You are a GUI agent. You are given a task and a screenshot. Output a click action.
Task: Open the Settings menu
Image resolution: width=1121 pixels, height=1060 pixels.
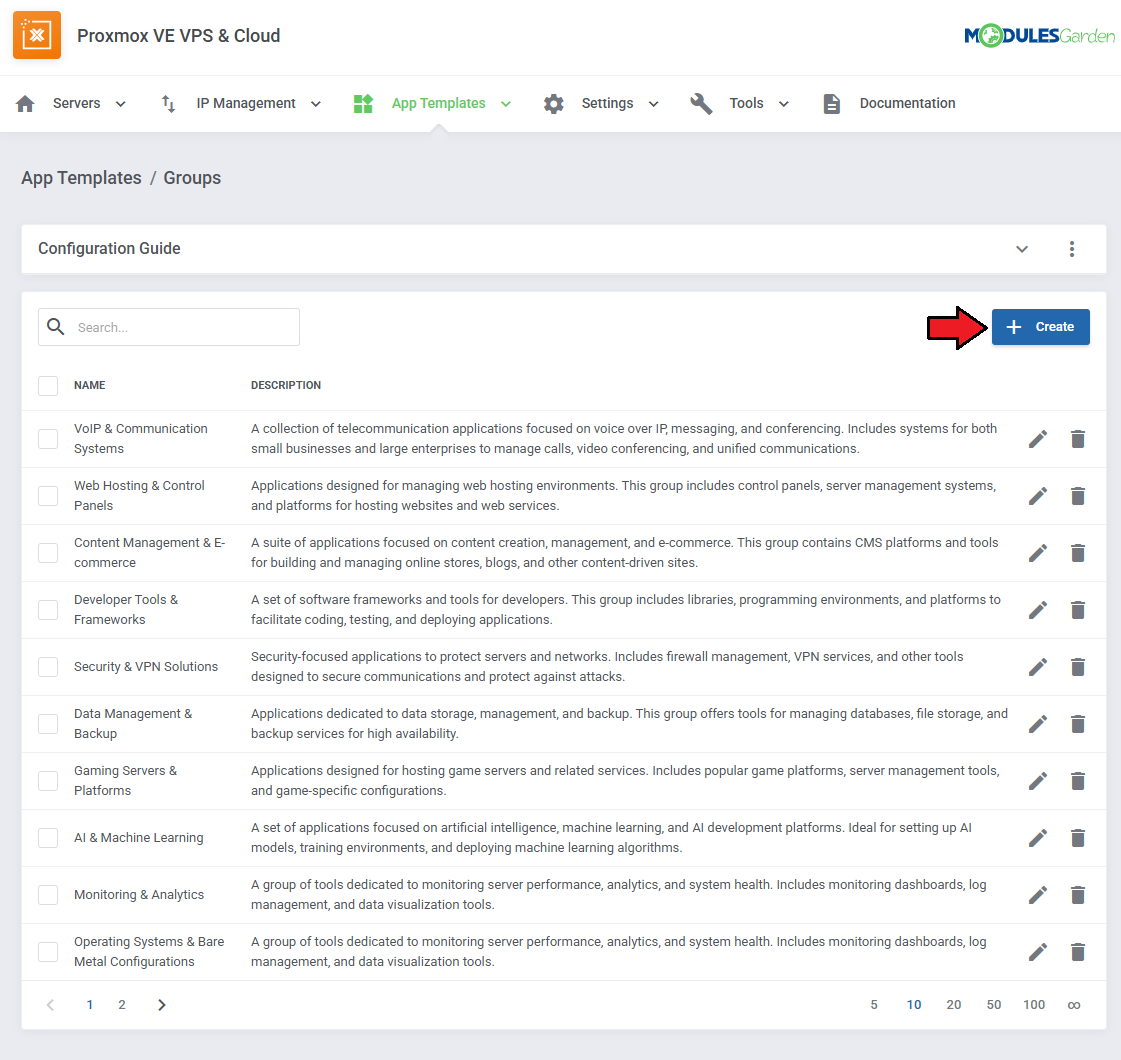(607, 104)
